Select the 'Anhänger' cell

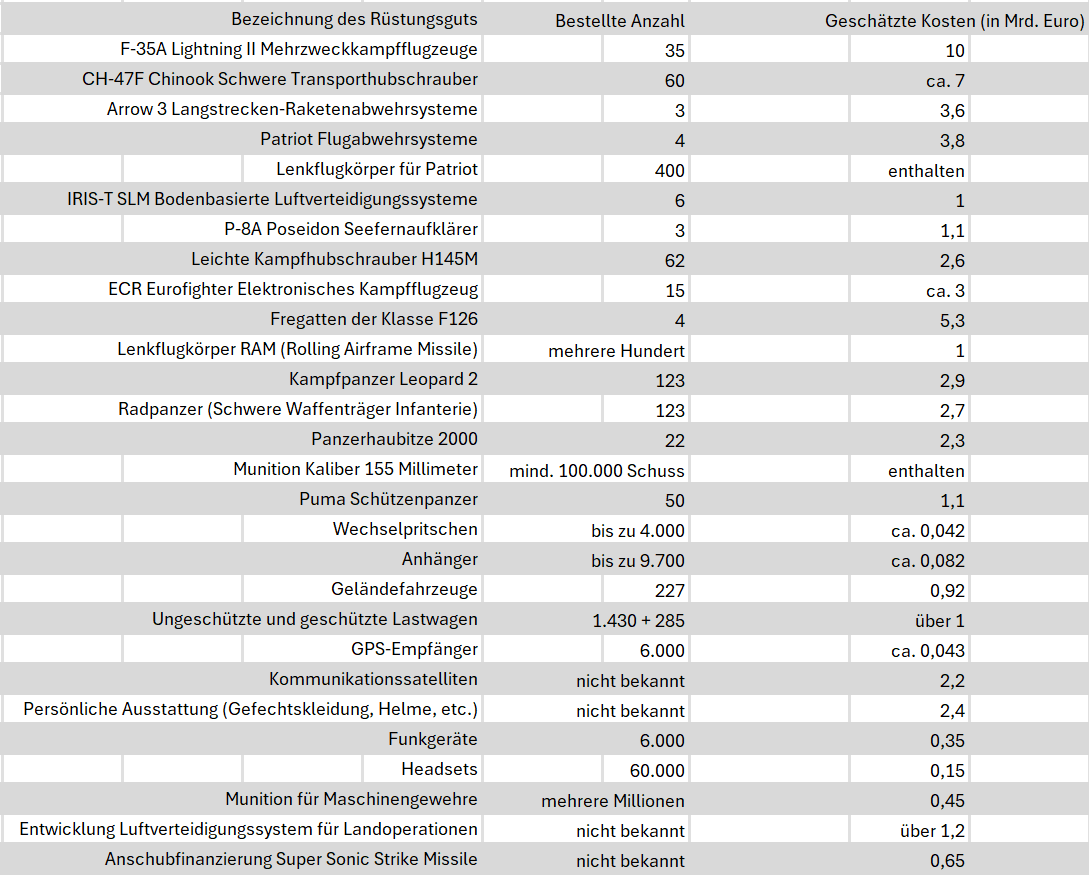click(440, 559)
